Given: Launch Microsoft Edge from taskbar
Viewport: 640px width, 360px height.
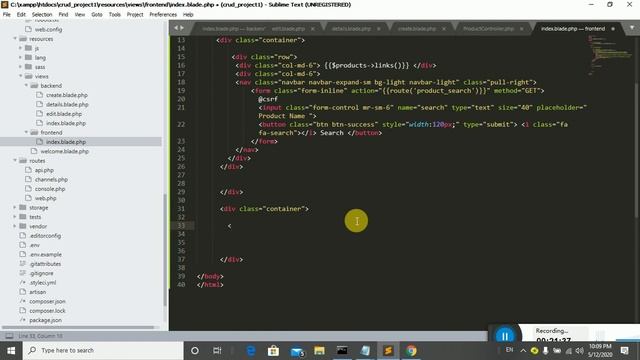Looking at the screenshot, I should 251,351.
